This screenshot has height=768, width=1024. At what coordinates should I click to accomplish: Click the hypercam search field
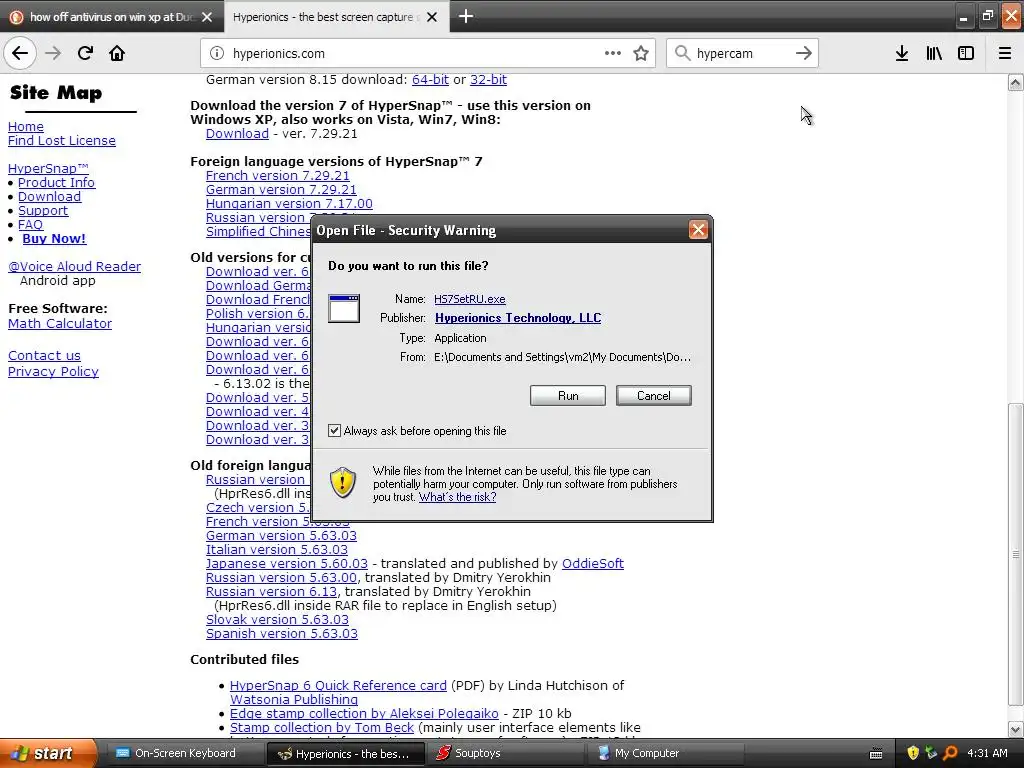point(741,54)
